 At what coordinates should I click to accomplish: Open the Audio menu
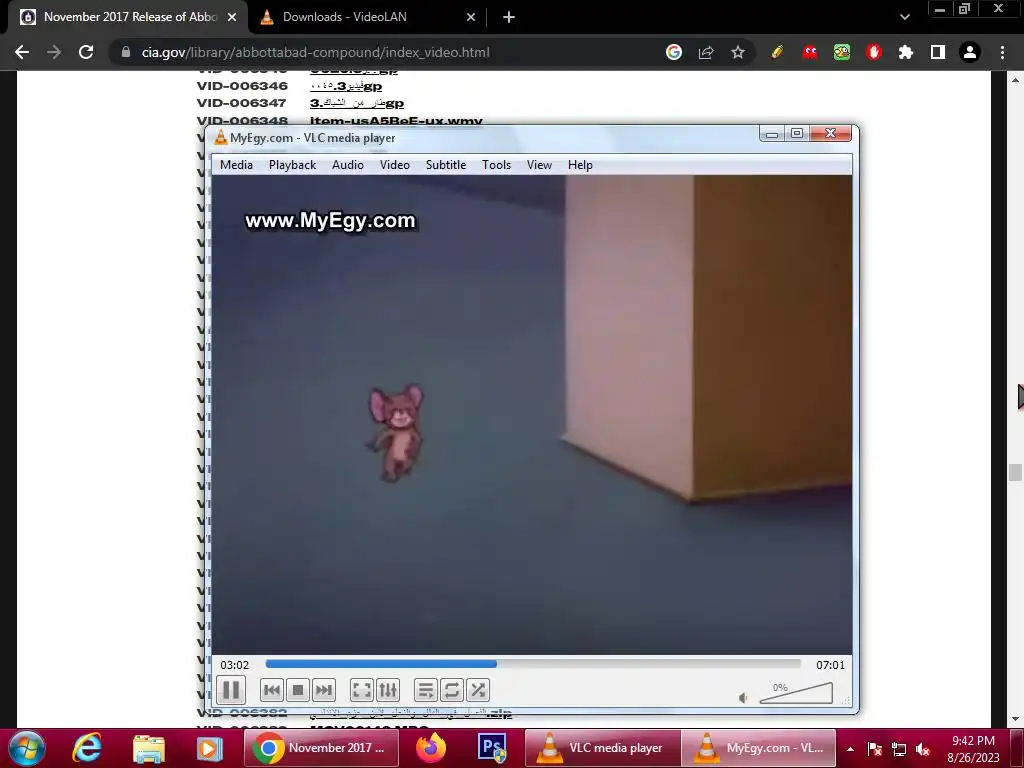click(x=347, y=165)
